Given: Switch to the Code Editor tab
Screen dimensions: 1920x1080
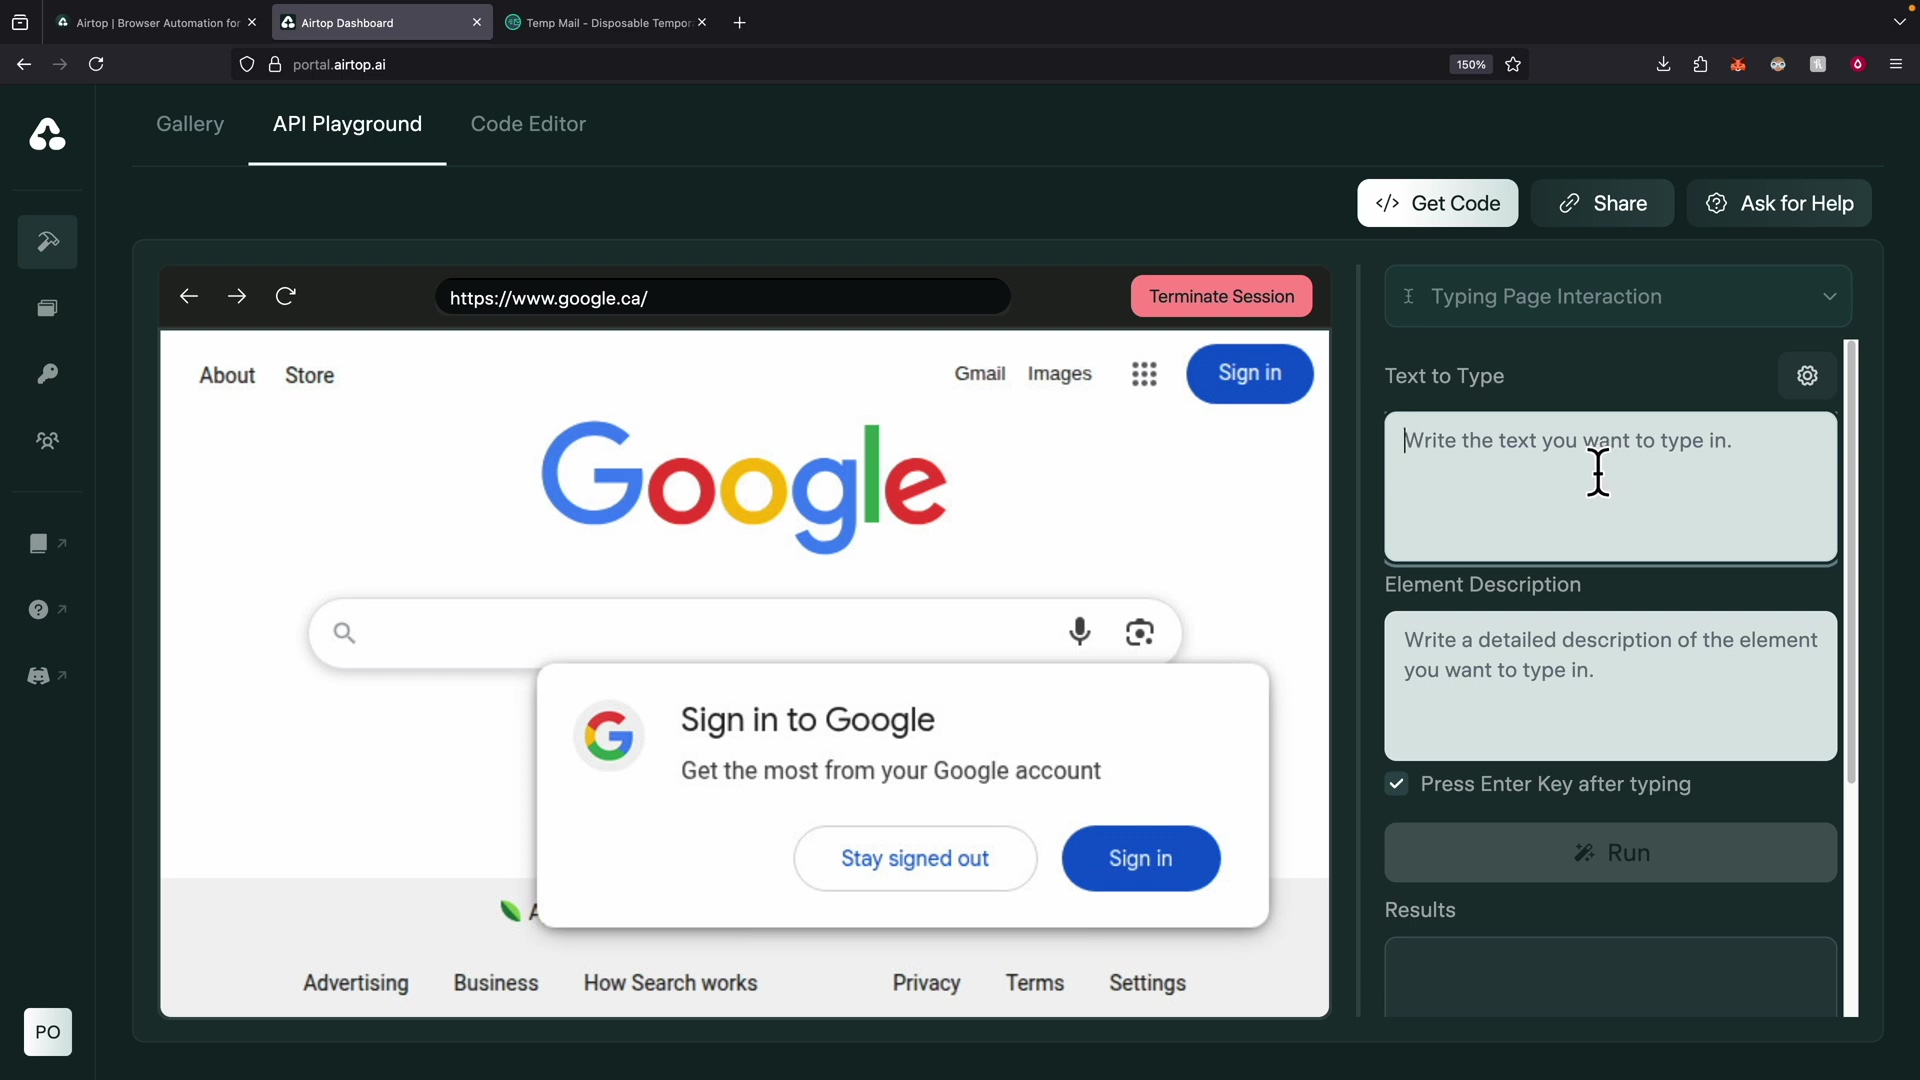Looking at the screenshot, I should click(528, 124).
